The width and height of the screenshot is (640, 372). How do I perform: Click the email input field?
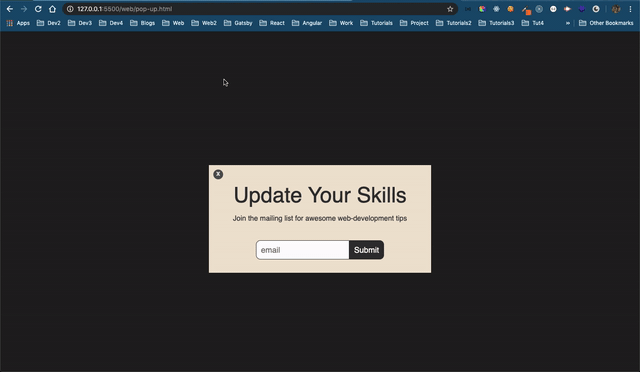(x=302, y=250)
